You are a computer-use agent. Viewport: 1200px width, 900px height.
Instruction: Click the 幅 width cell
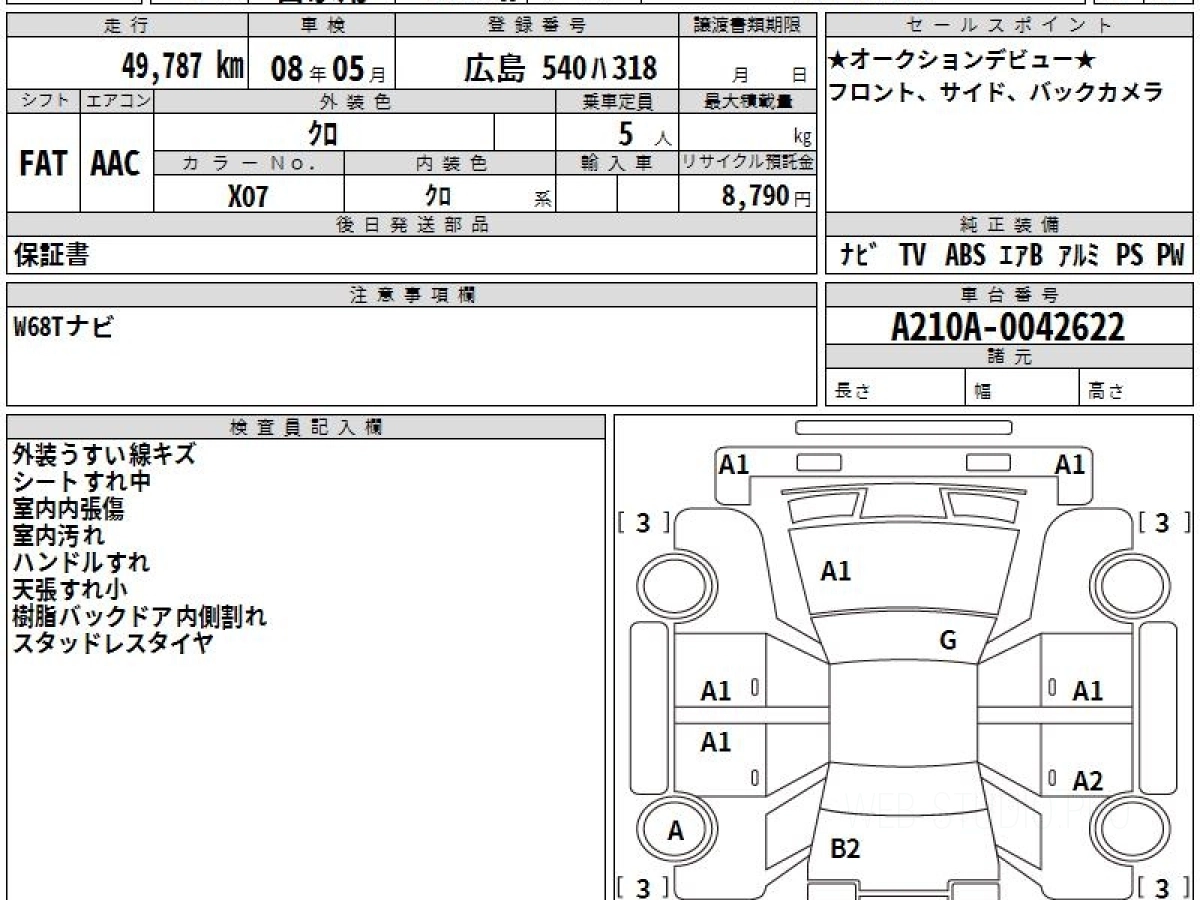[x=1023, y=388]
